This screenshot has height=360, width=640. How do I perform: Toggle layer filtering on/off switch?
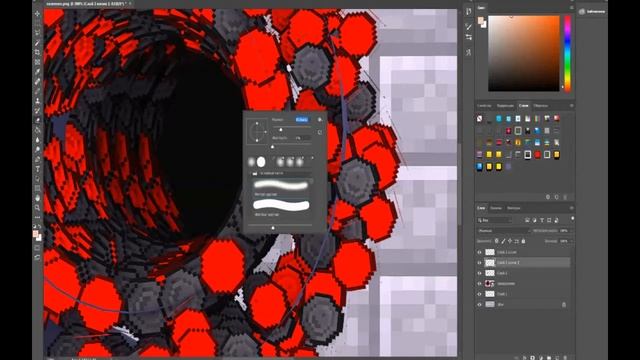pyautogui.click(x=573, y=219)
